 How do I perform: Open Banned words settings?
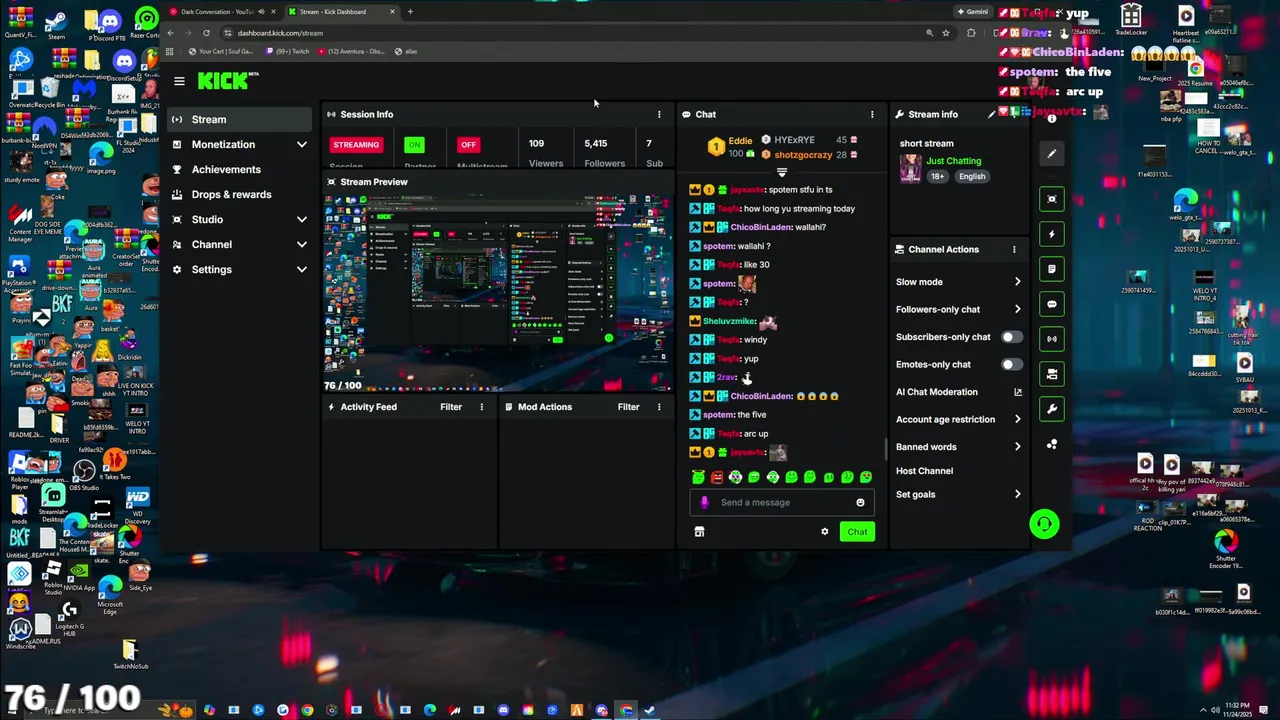pos(958,447)
